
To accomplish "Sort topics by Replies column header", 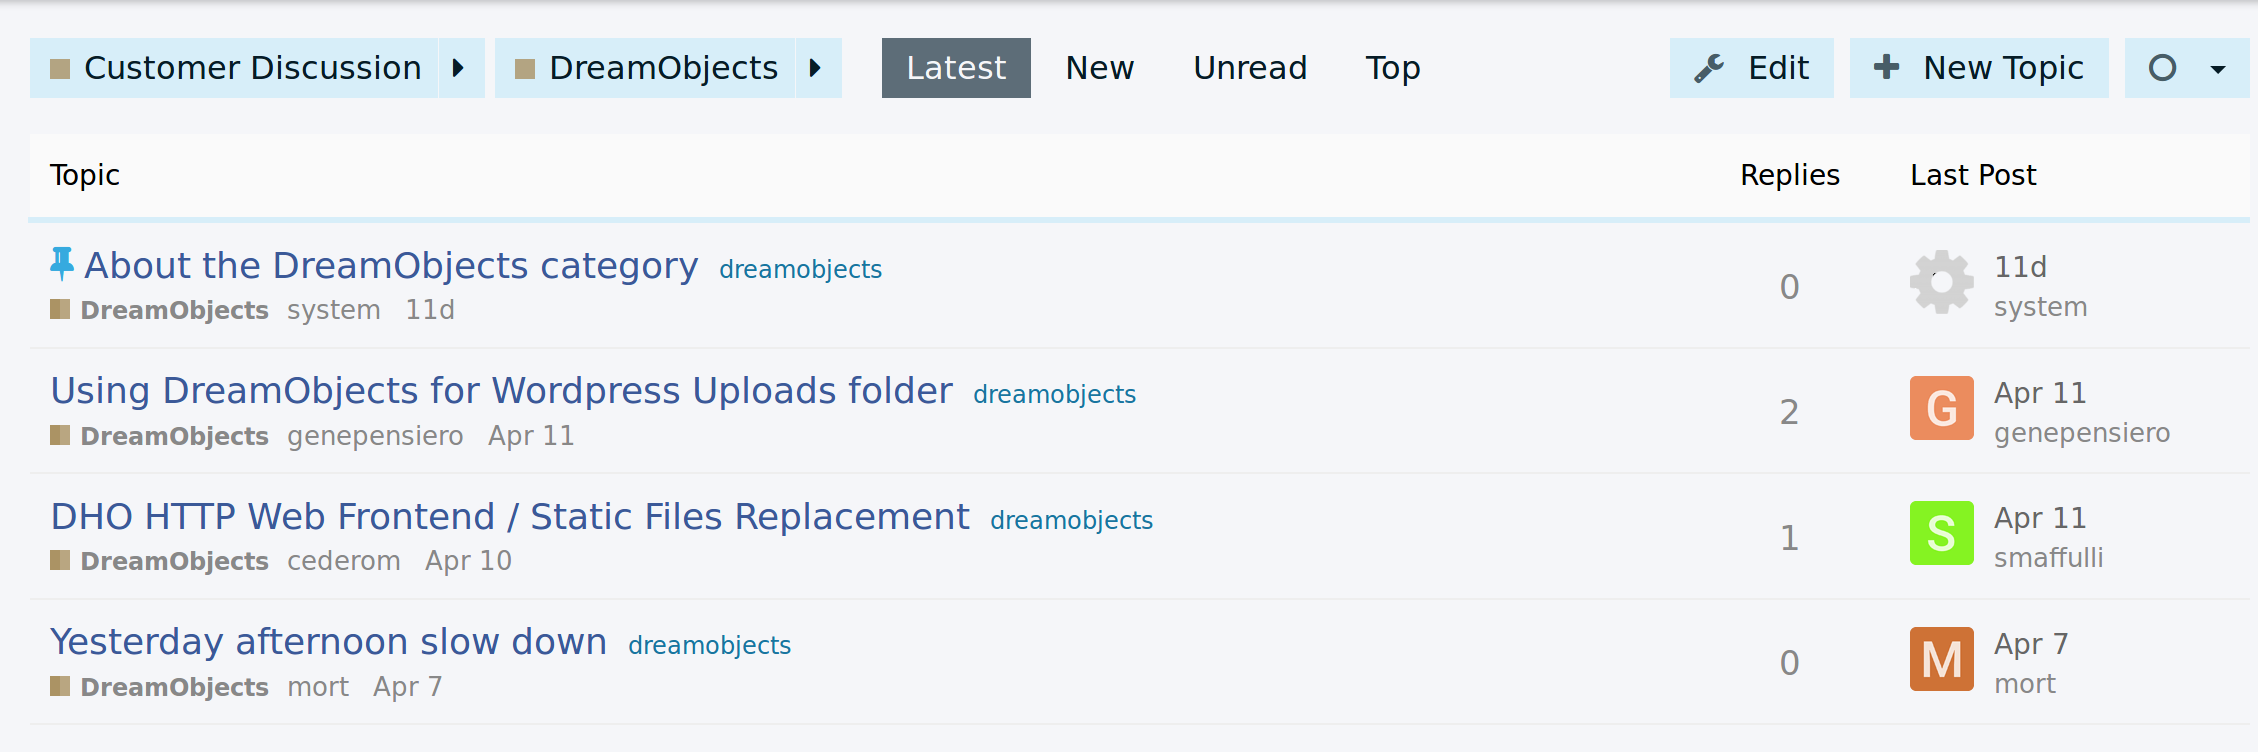I will coord(1789,175).
